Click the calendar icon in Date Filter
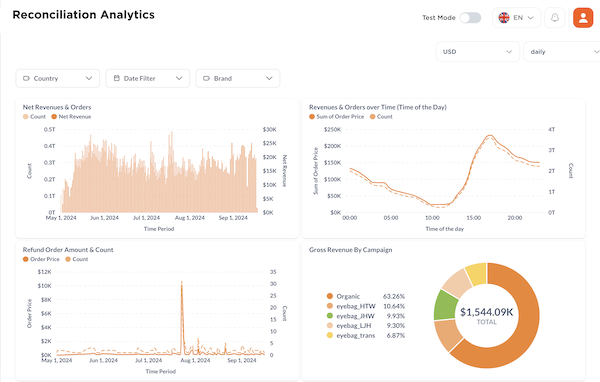The width and height of the screenshot is (600, 382). point(117,78)
